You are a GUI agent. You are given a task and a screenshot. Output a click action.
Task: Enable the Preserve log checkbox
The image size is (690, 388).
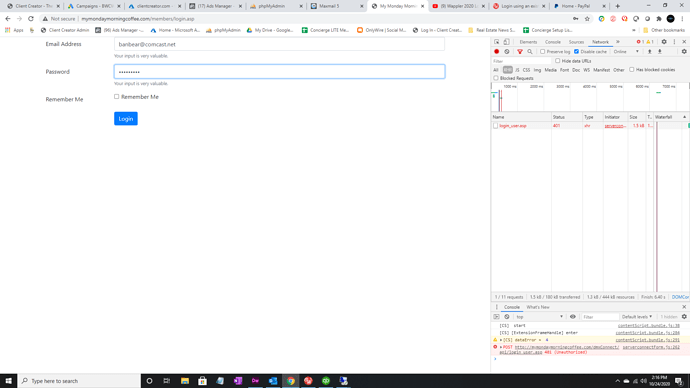point(543,51)
